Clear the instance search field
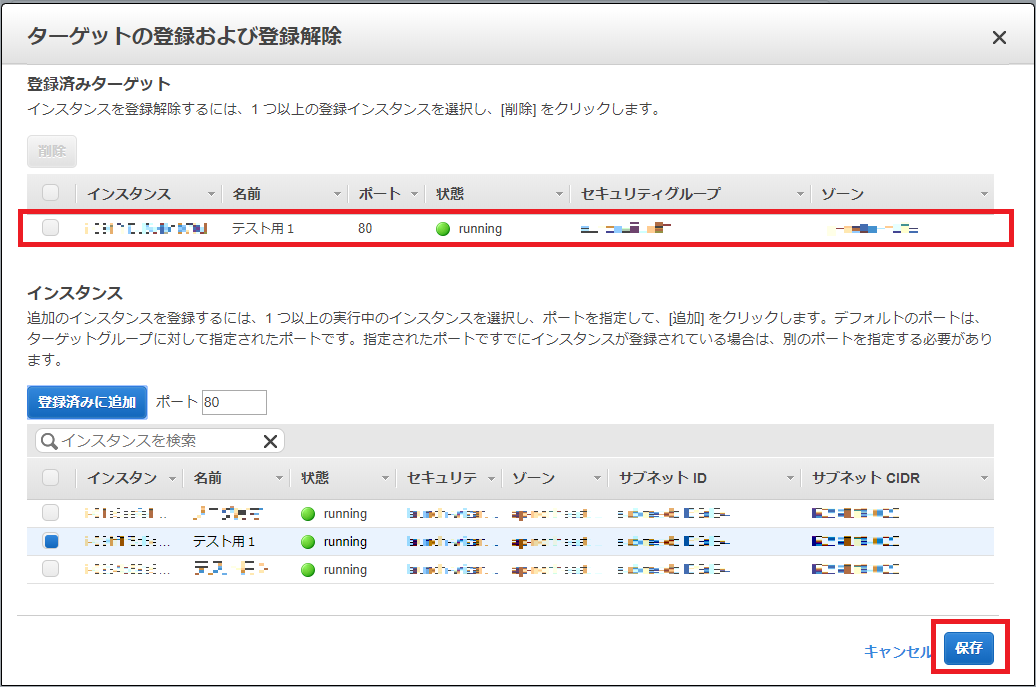The width and height of the screenshot is (1036, 687). (x=270, y=441)
